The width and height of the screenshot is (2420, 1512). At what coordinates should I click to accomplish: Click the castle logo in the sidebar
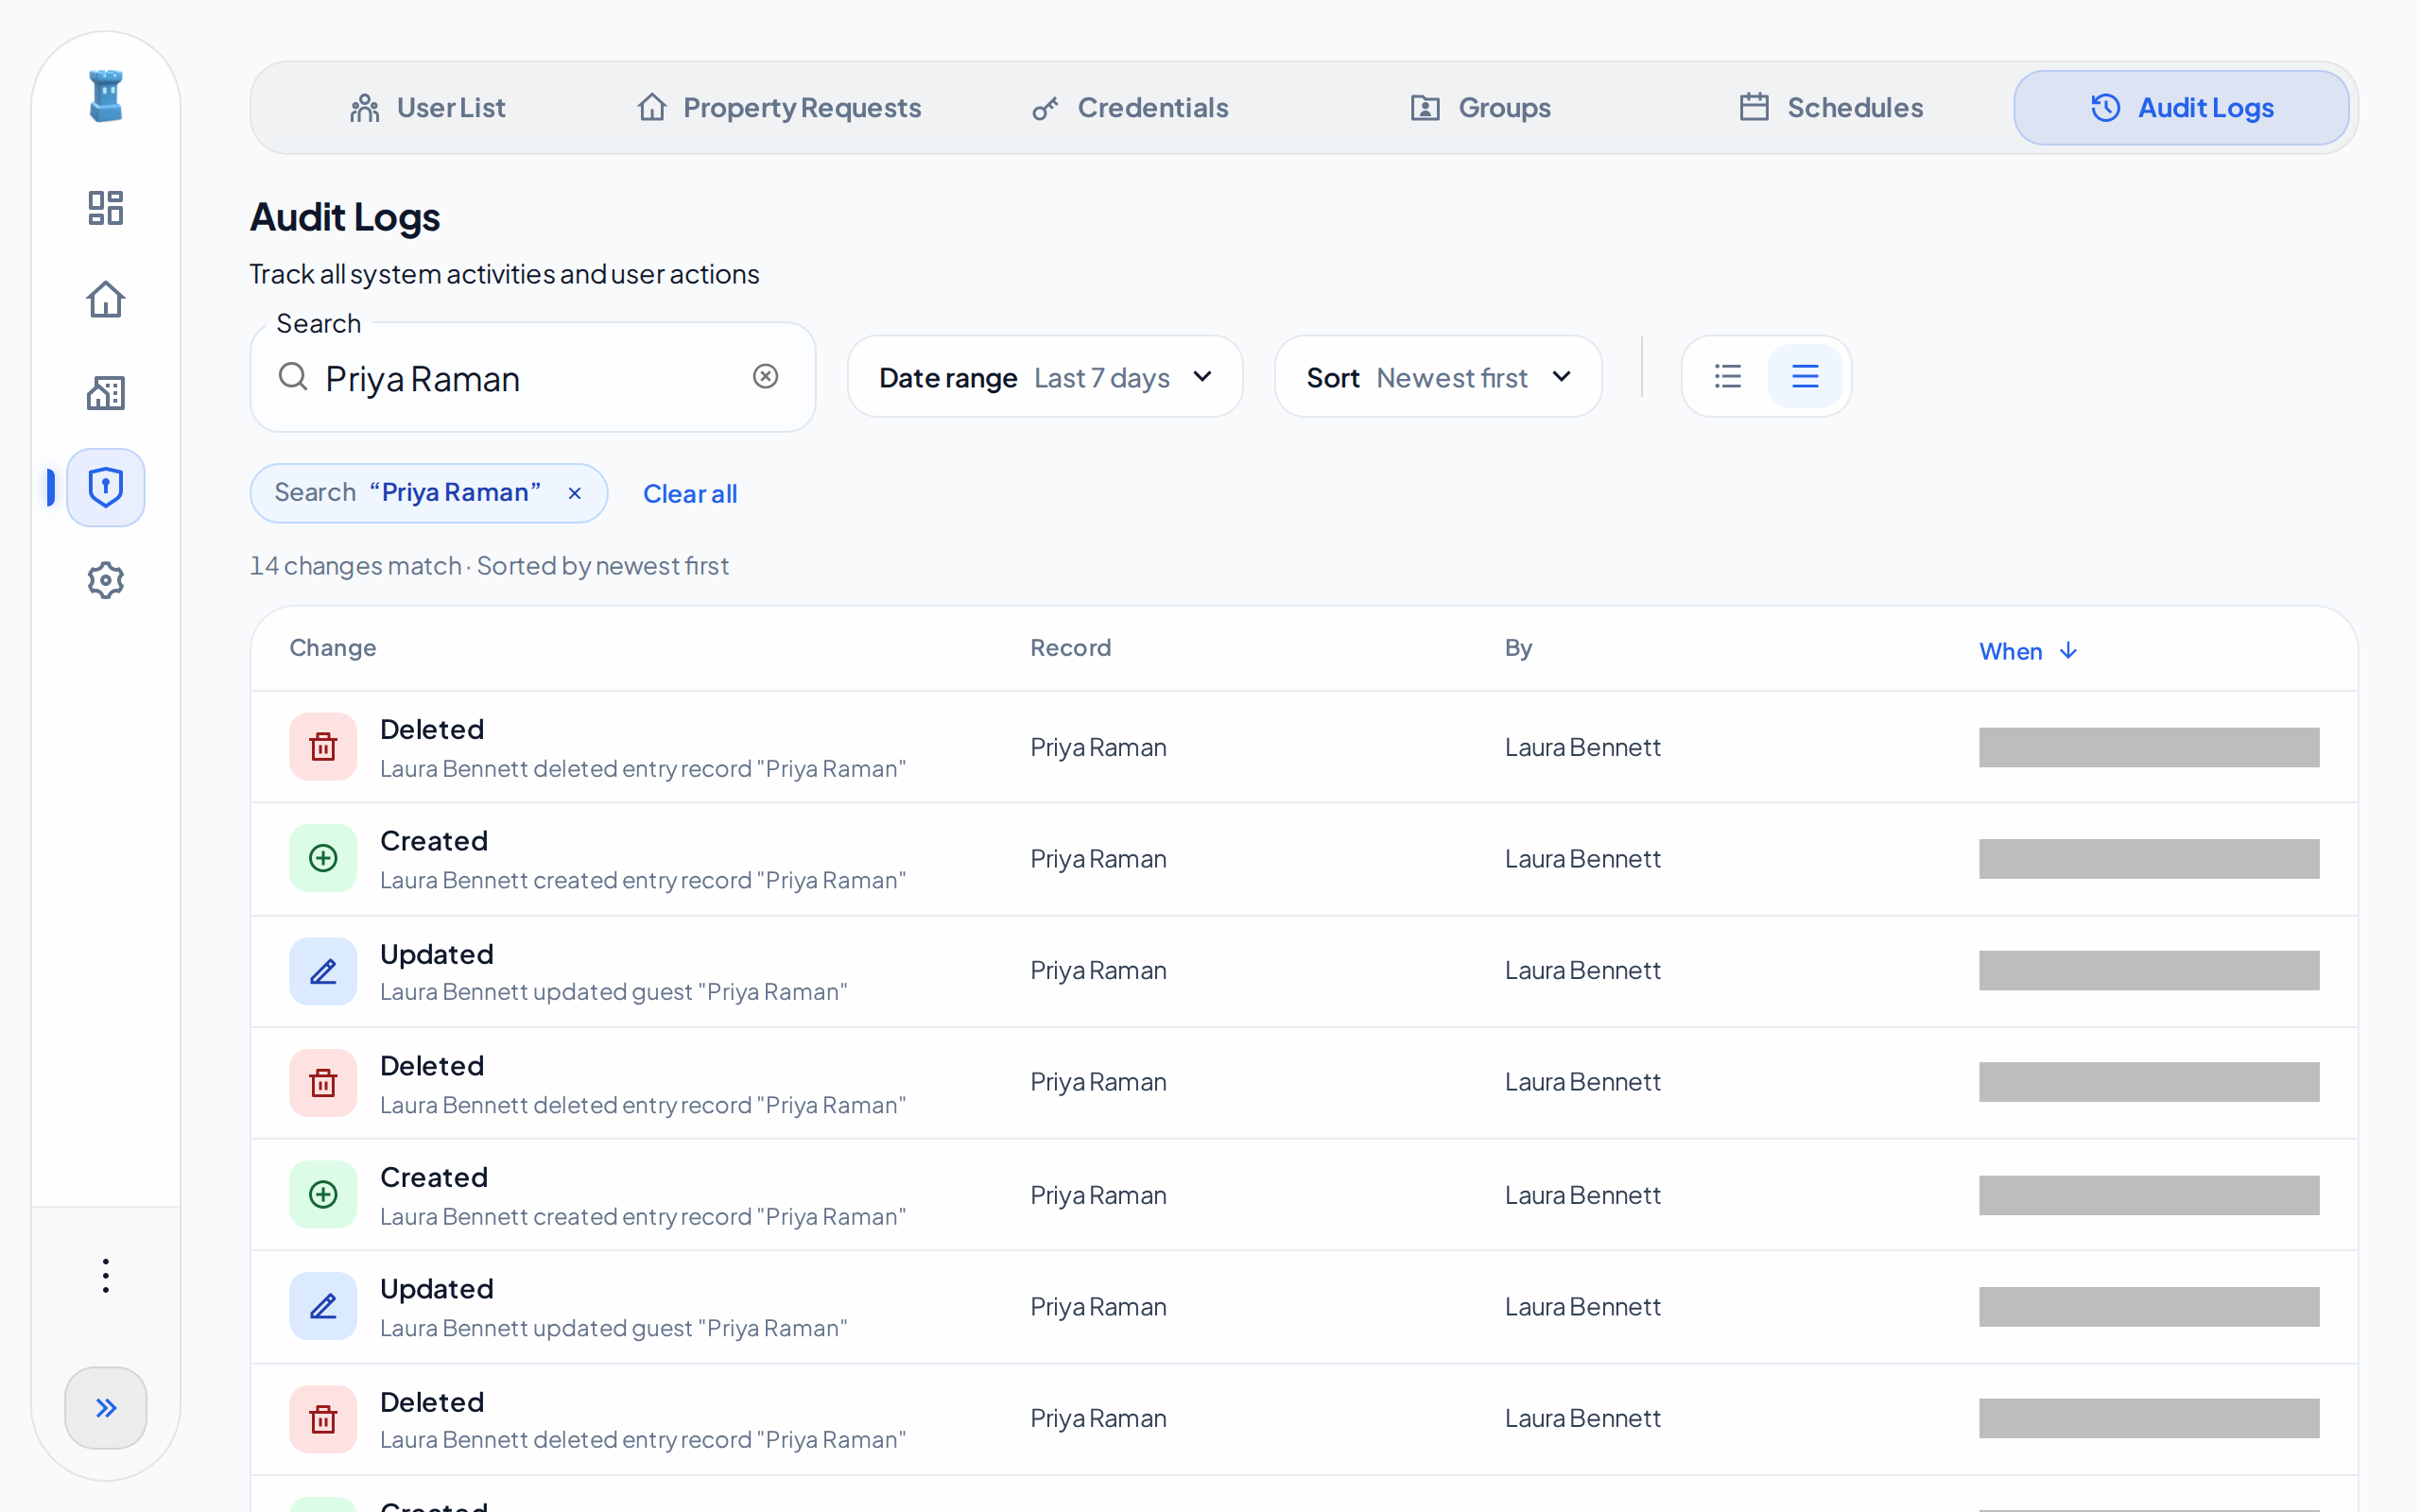click(106, 96)
